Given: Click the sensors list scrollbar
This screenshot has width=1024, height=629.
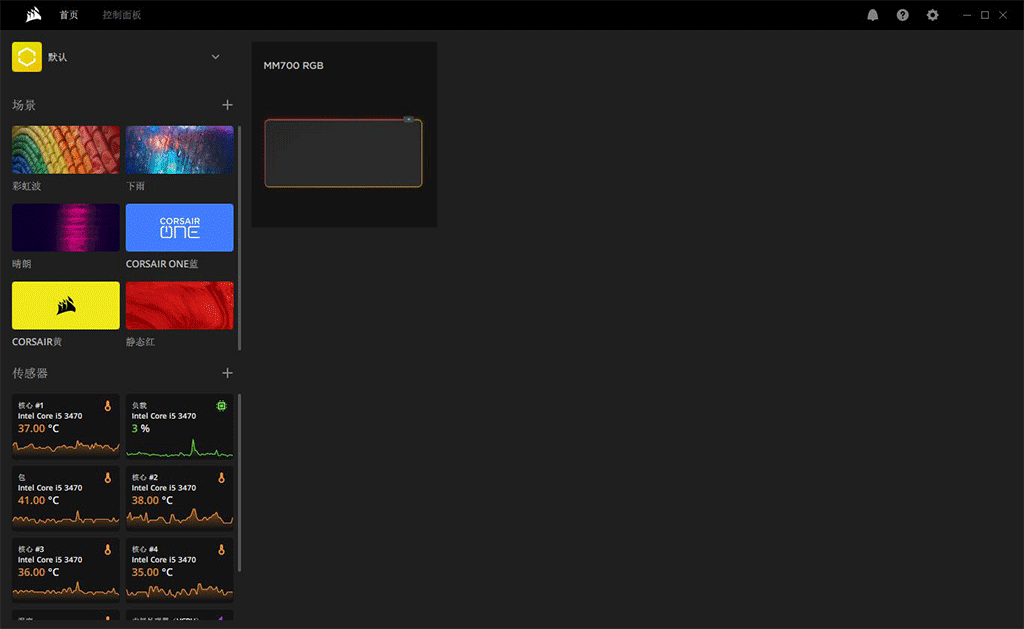Looking at the screenshot, I should [x=240, y=482].
